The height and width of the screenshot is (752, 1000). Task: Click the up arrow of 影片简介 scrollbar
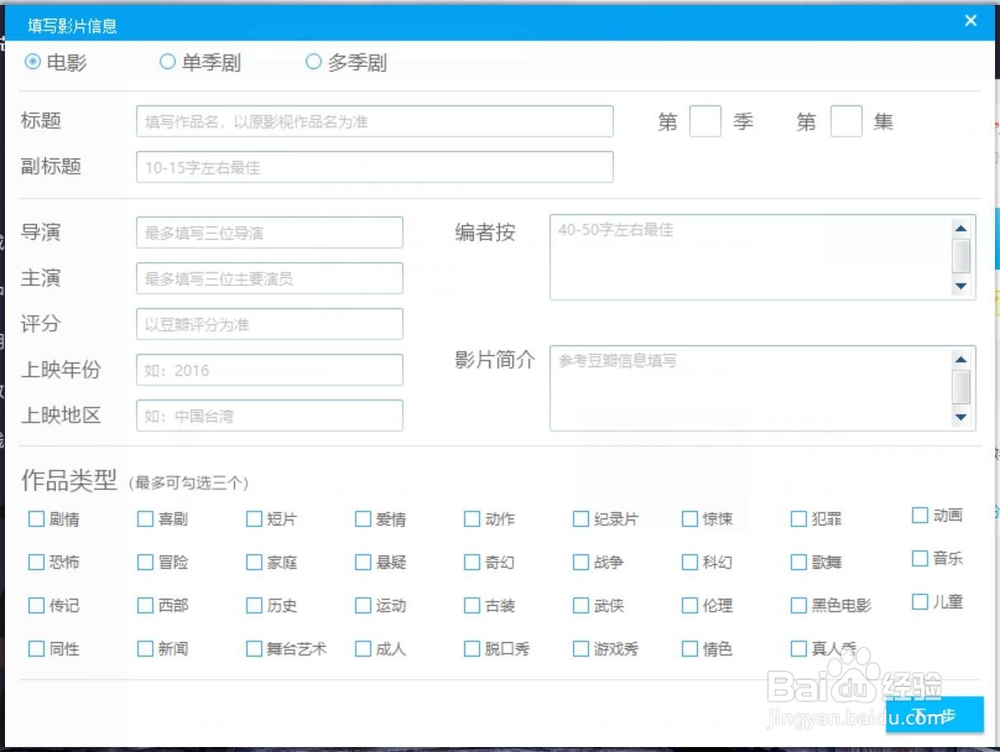click(x=961, y=360)
